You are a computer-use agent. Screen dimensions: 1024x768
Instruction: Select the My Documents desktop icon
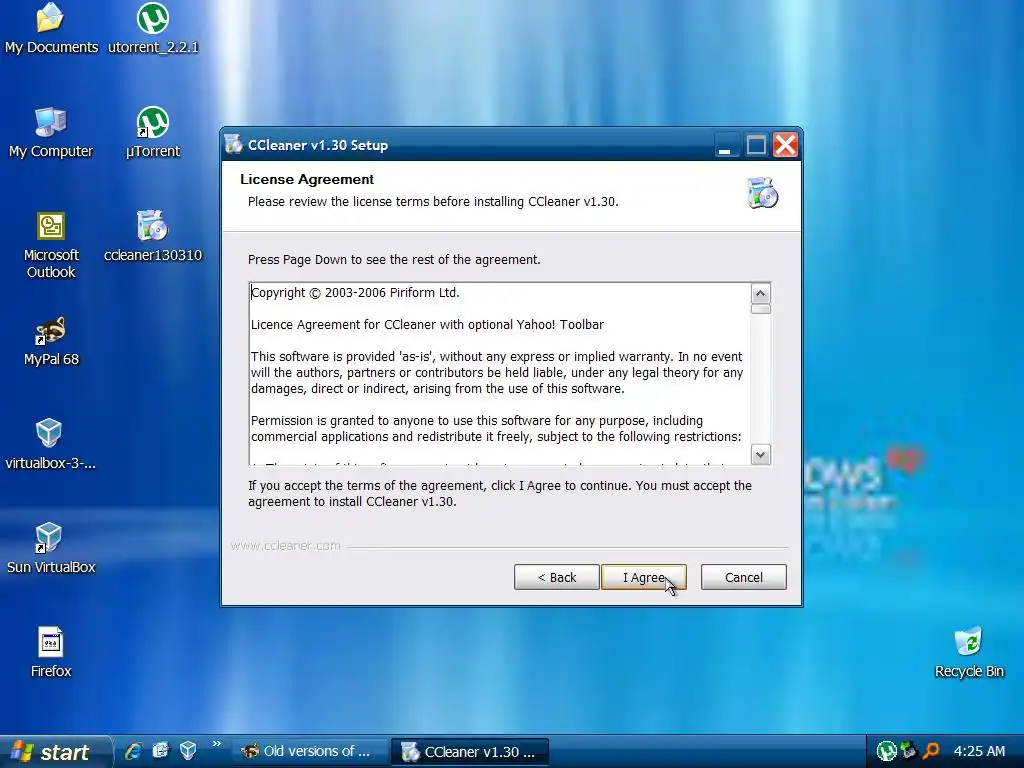tap(51, 29)
